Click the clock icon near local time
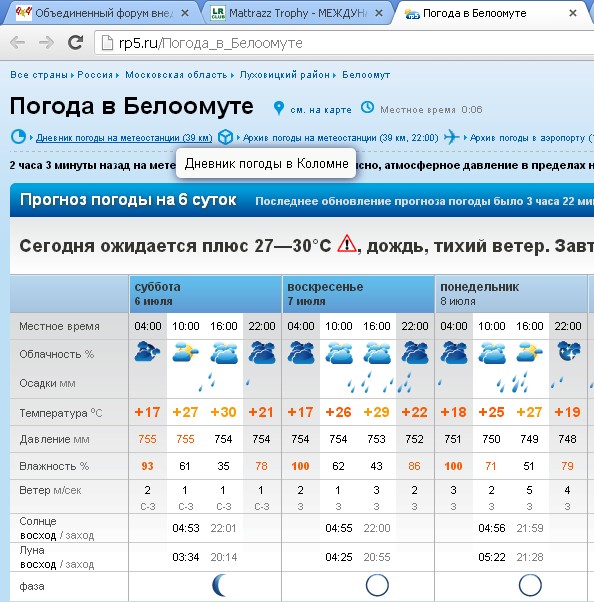This screenshot has width=594, height=602. pyautogui.click(x=367, y=108)
